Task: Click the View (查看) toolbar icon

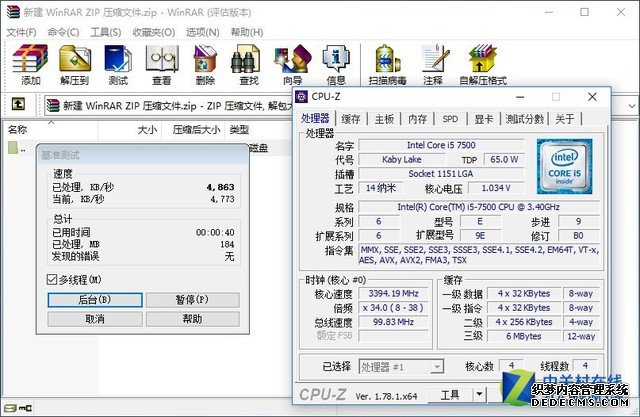Action: (162, 65)
